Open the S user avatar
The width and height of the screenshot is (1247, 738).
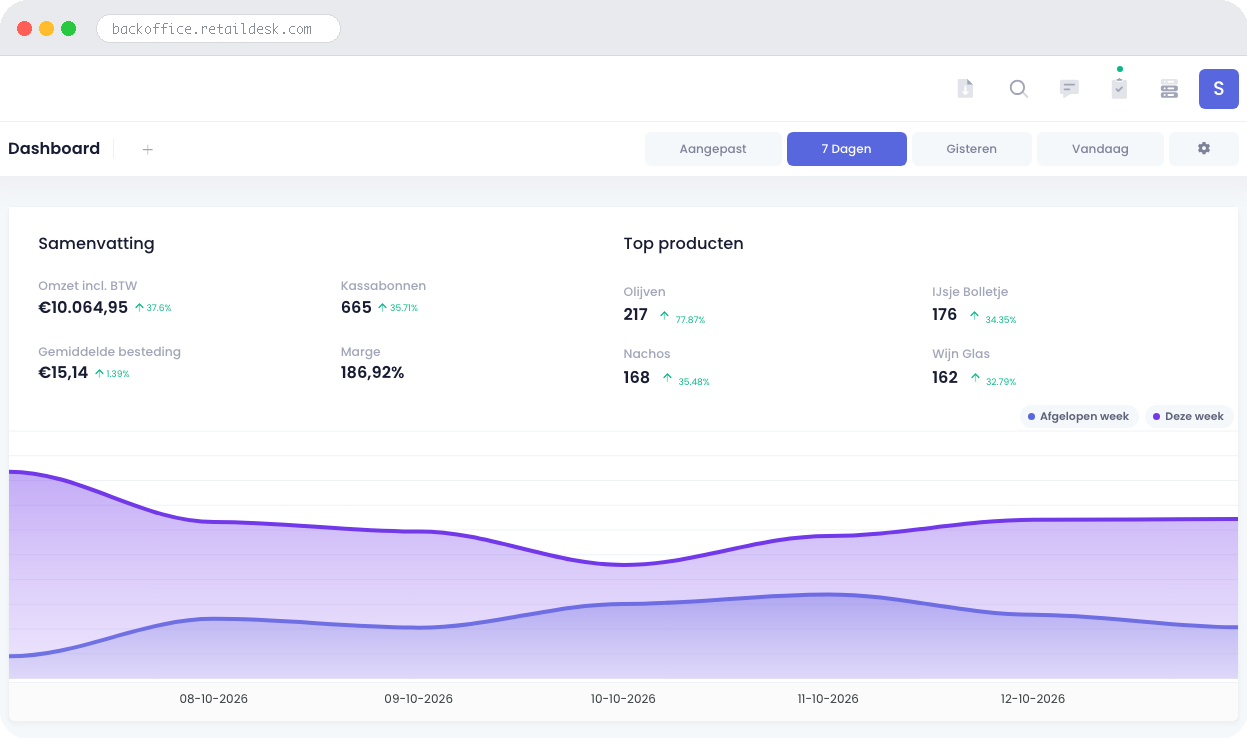[x=1218, y=89]
